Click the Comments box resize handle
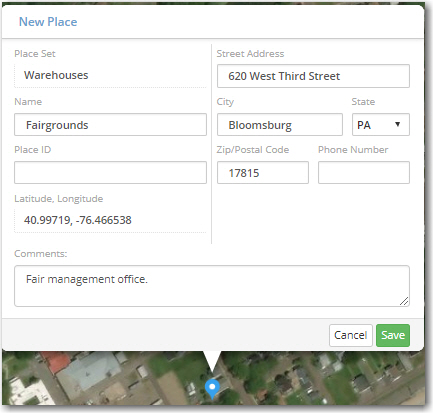This screenshot has width=433, height=413. 404,301
